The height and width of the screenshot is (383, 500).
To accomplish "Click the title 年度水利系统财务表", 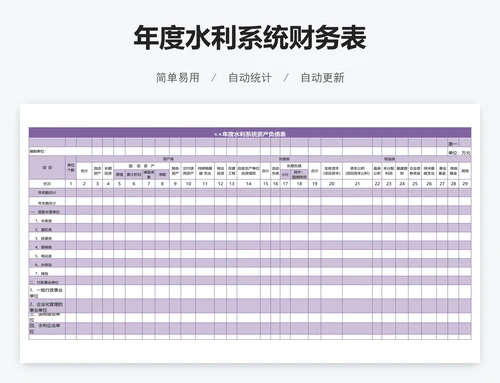I will [250, 38].
